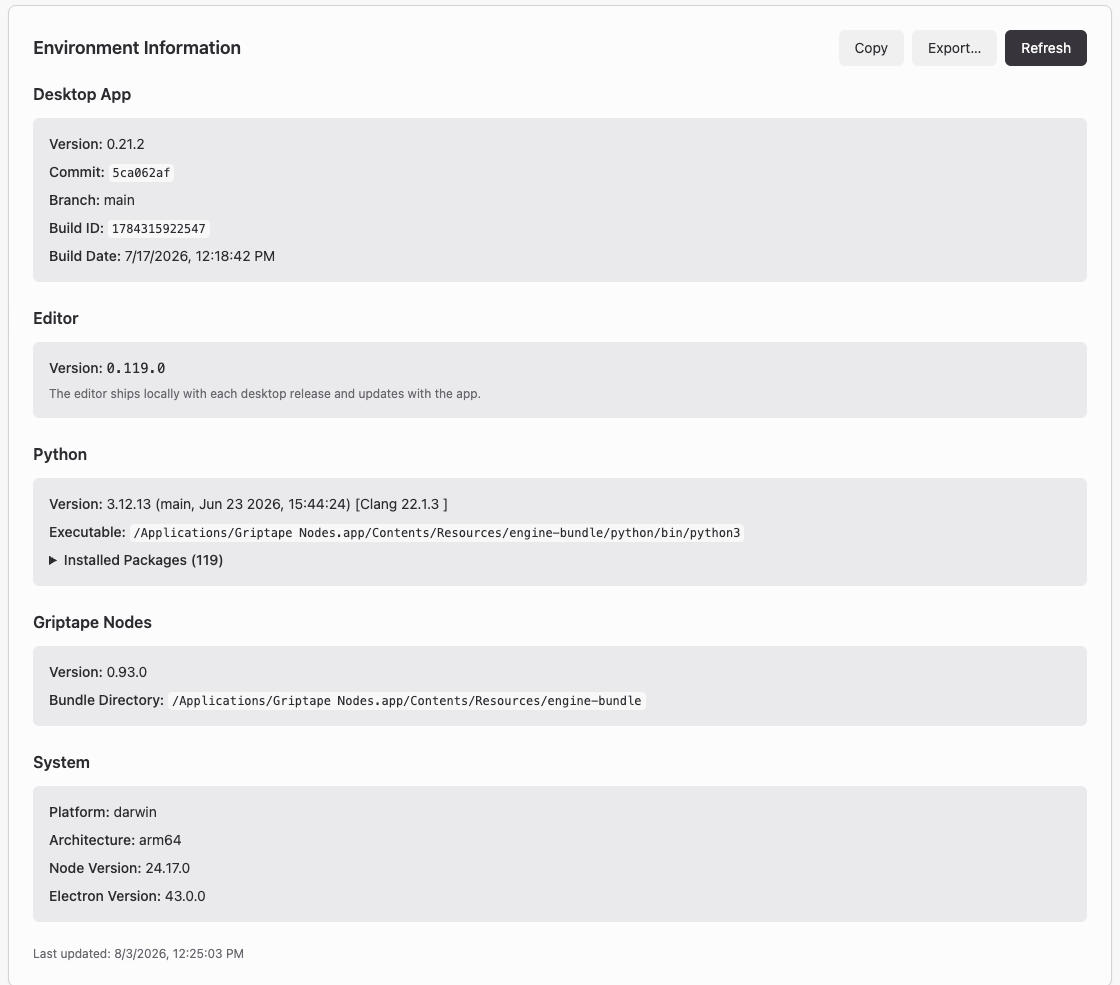This screenshot has height=985, width=1120.
Task: Click the Griptape Nodes section heading
Action: click(x=92, y=622)
